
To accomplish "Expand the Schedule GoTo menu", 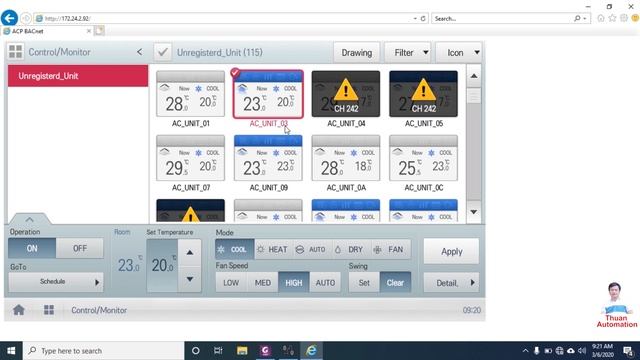I will (x=56, y=282).
